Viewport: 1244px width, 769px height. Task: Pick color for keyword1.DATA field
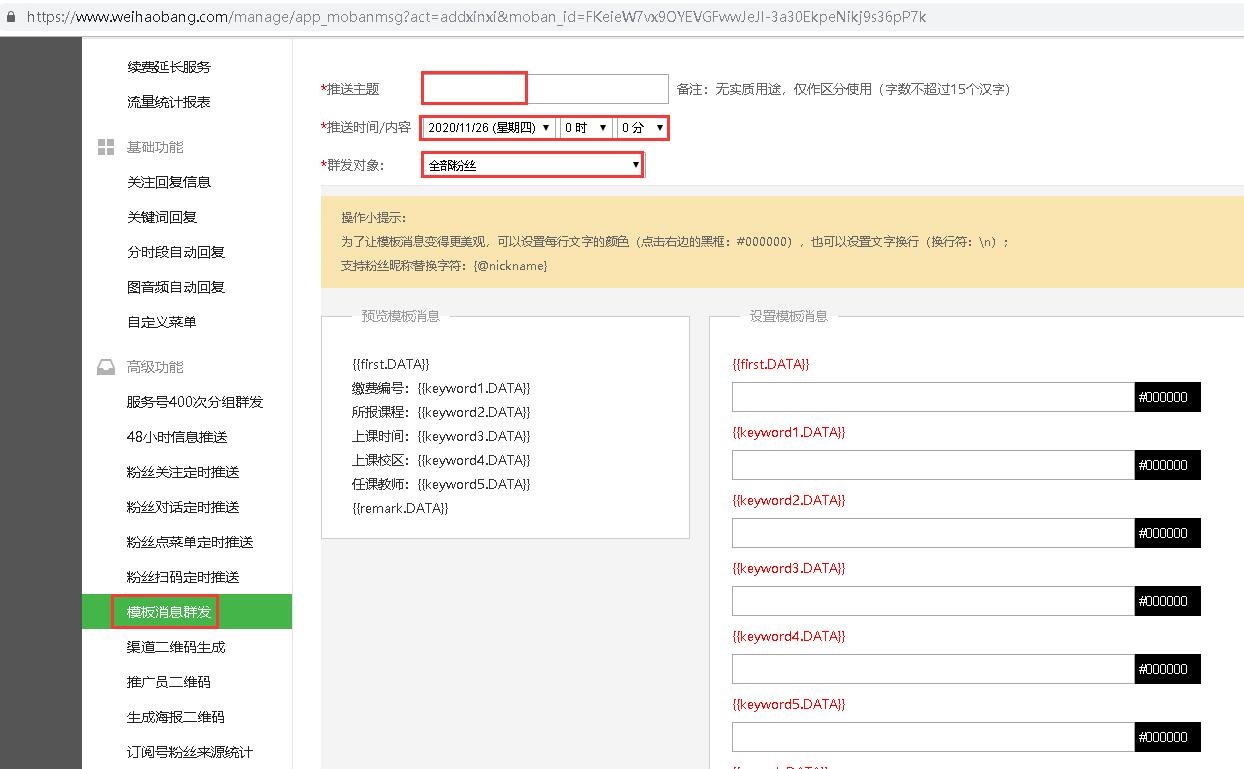1167,465
